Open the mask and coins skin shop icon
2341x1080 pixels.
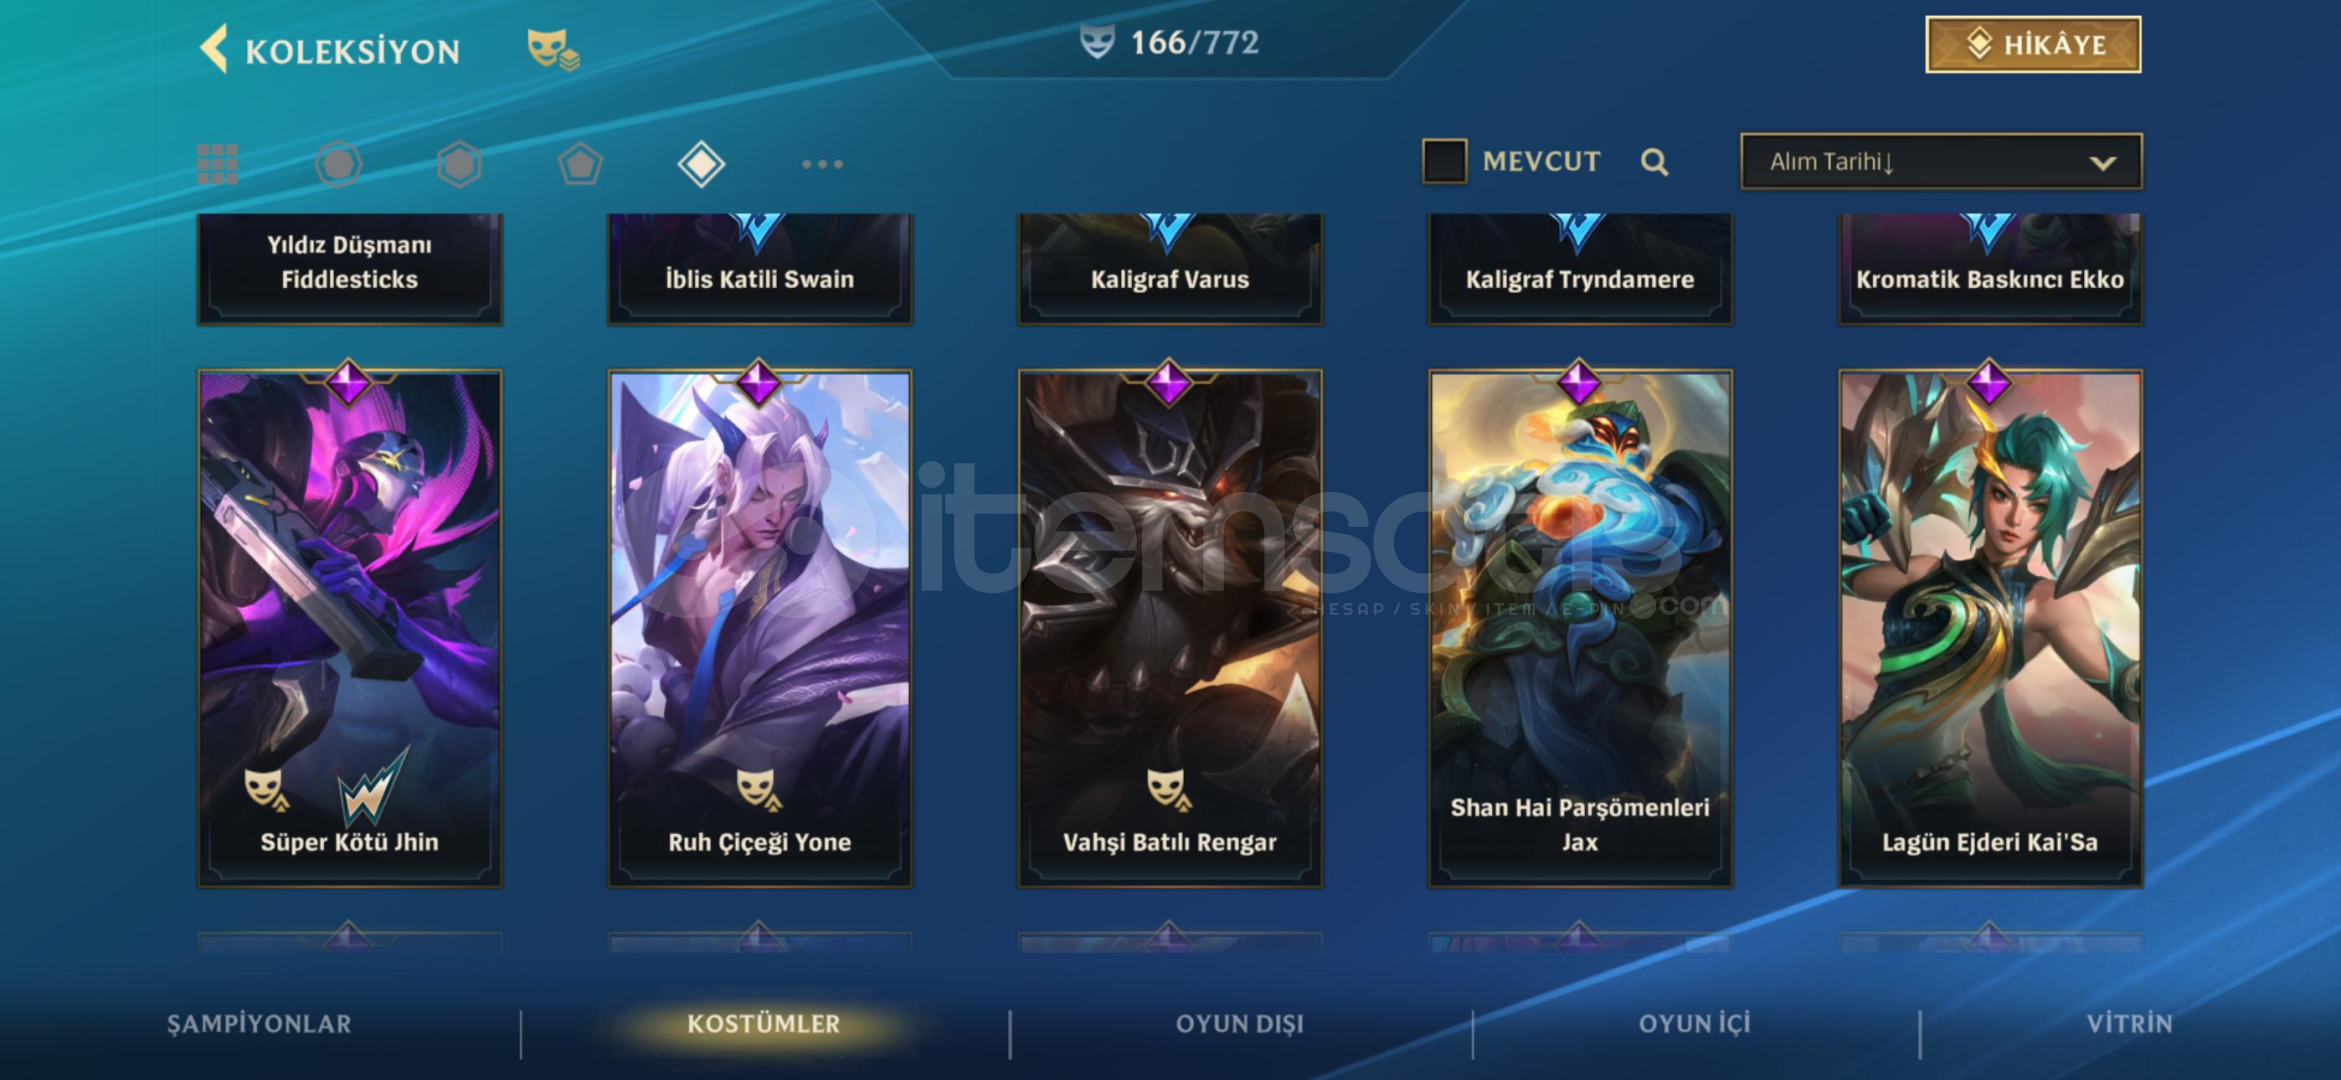pyautogui.click(x=553, y=49)
